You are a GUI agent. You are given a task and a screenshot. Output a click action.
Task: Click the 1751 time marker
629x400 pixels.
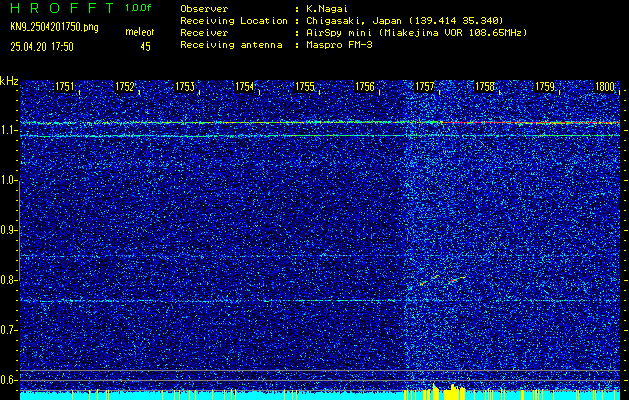pyautogui.click(x=64, y=86)
